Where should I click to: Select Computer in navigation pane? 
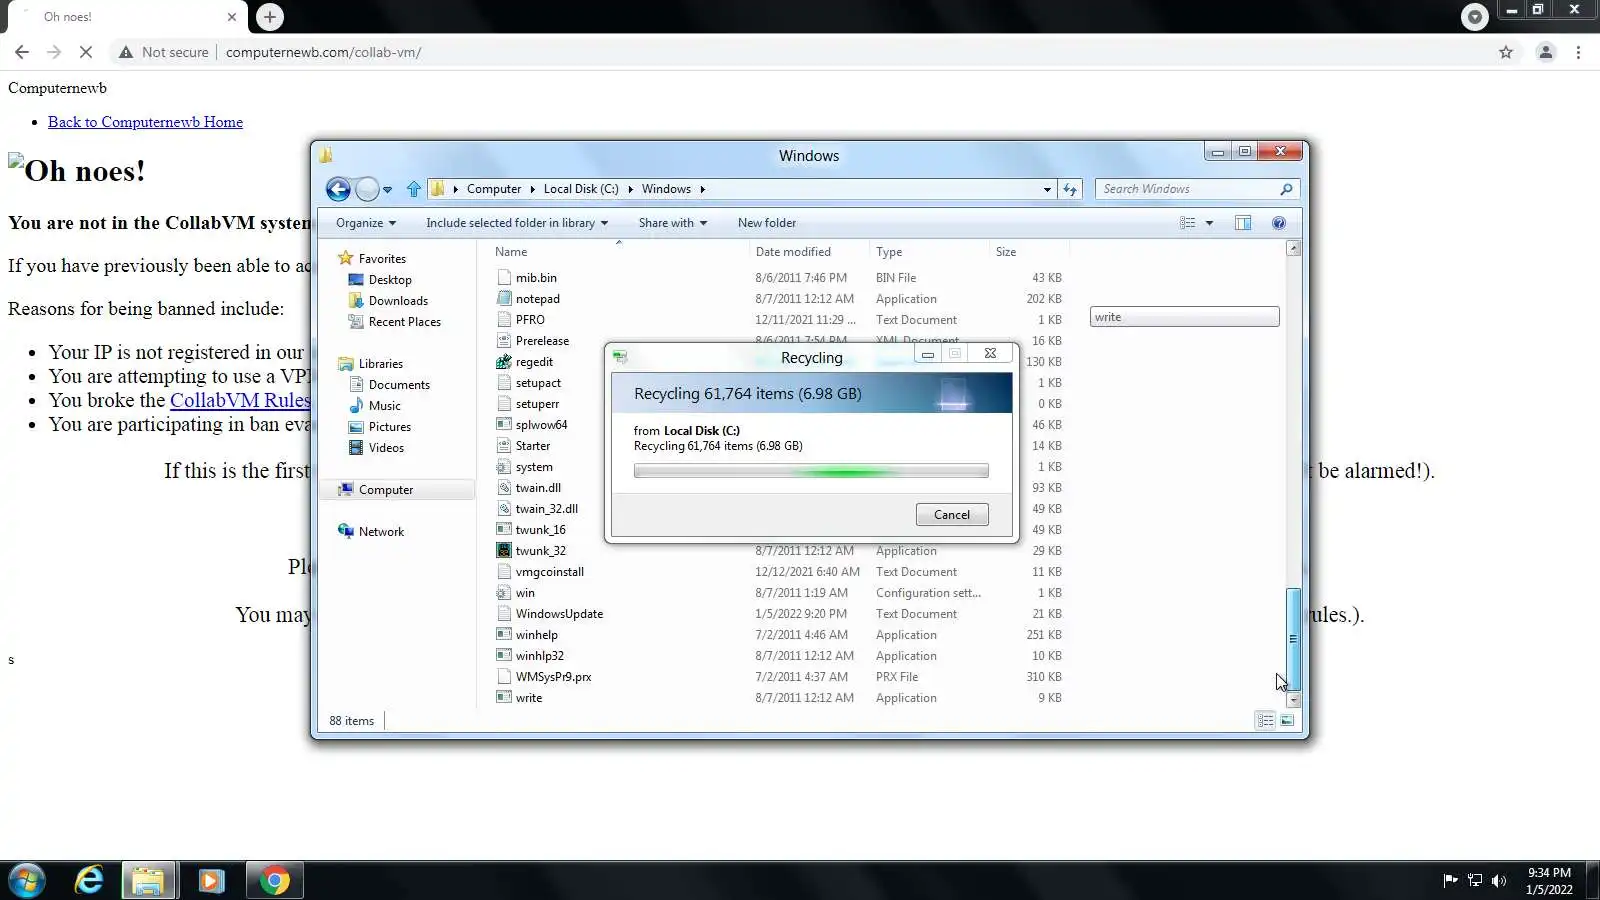[386, 490]
